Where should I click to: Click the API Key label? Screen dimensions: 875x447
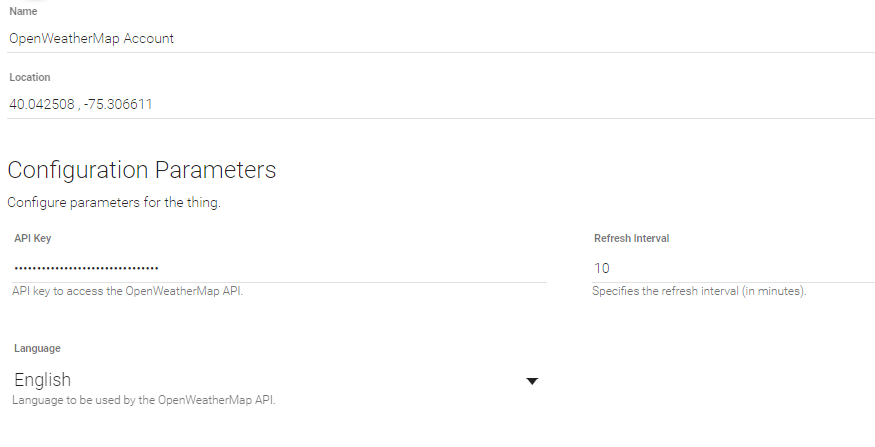point(35,239)
